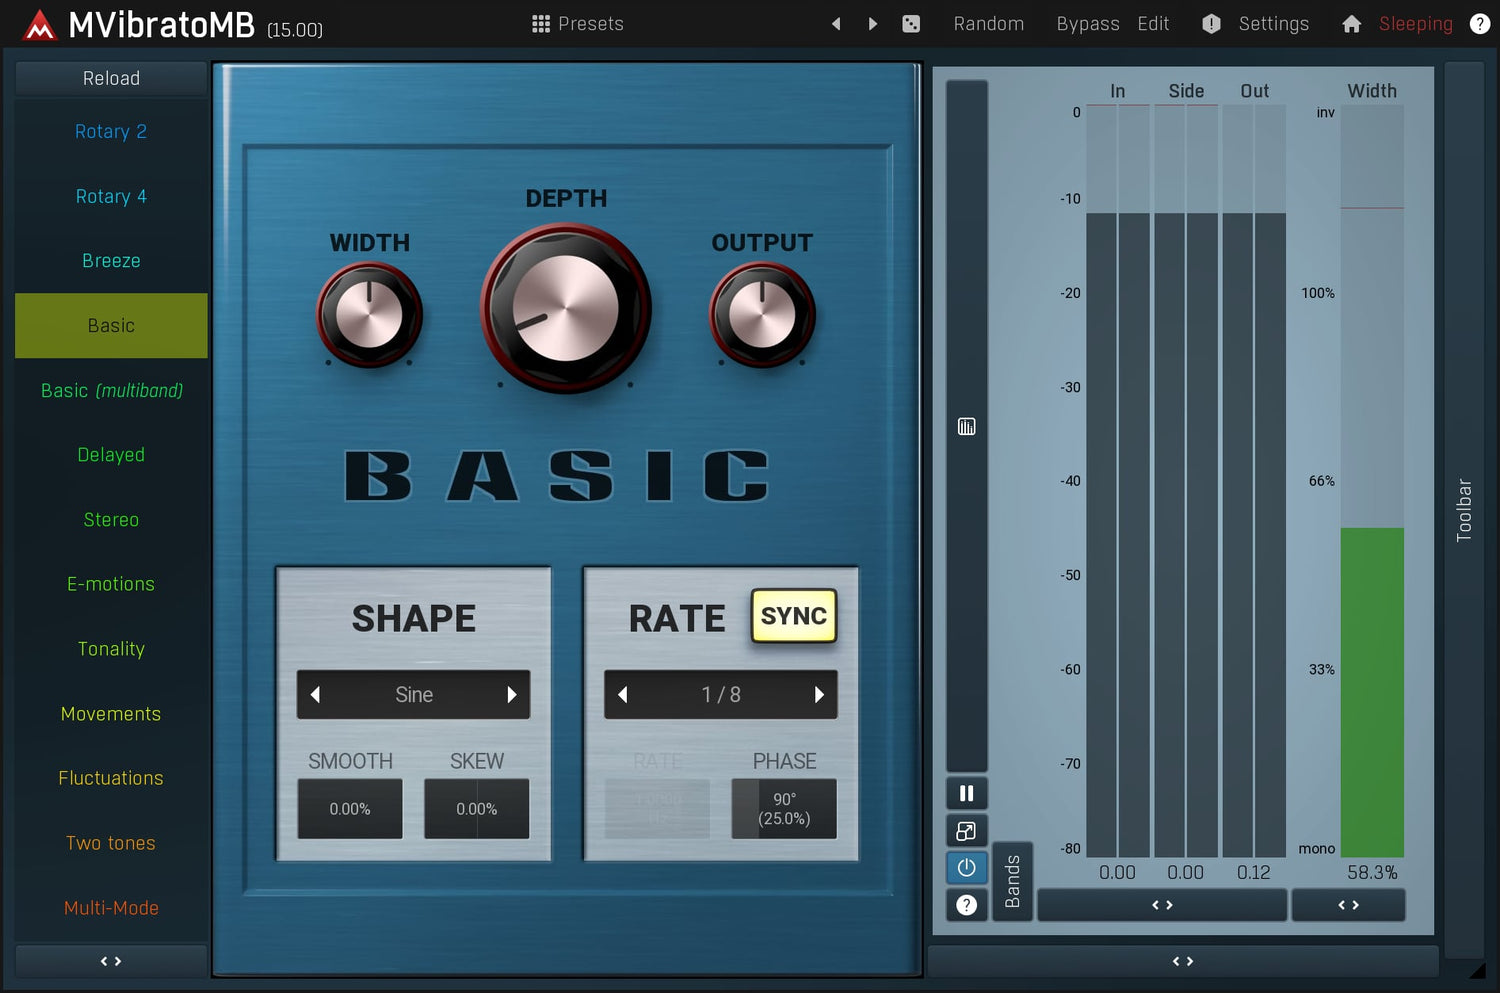Image resolution: width=1500 pixels, height=993 pixels.
Task: Click the random dice icon in top bar
Action: (911, 24)
